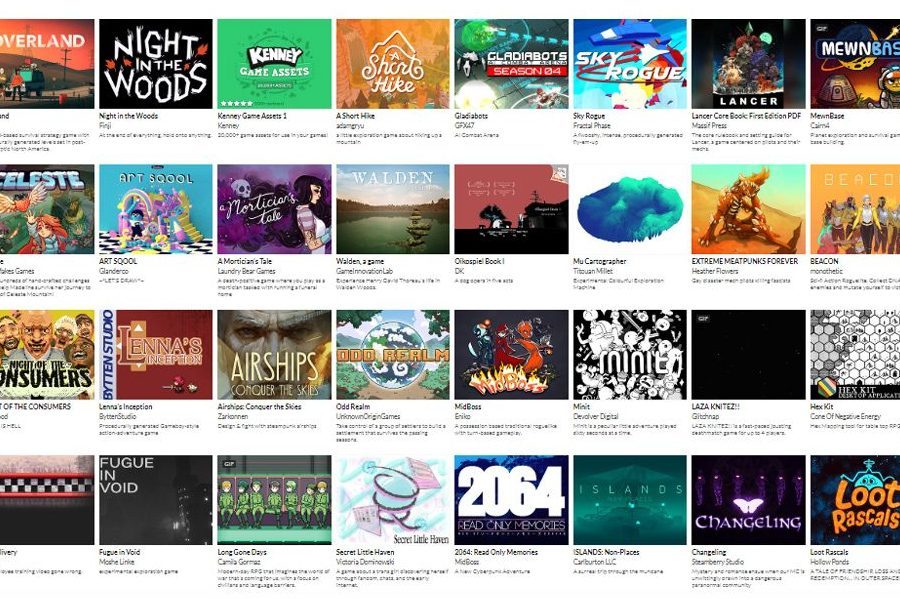Open the Gladiabots Season 04 thumbnail

click(511, 64)
